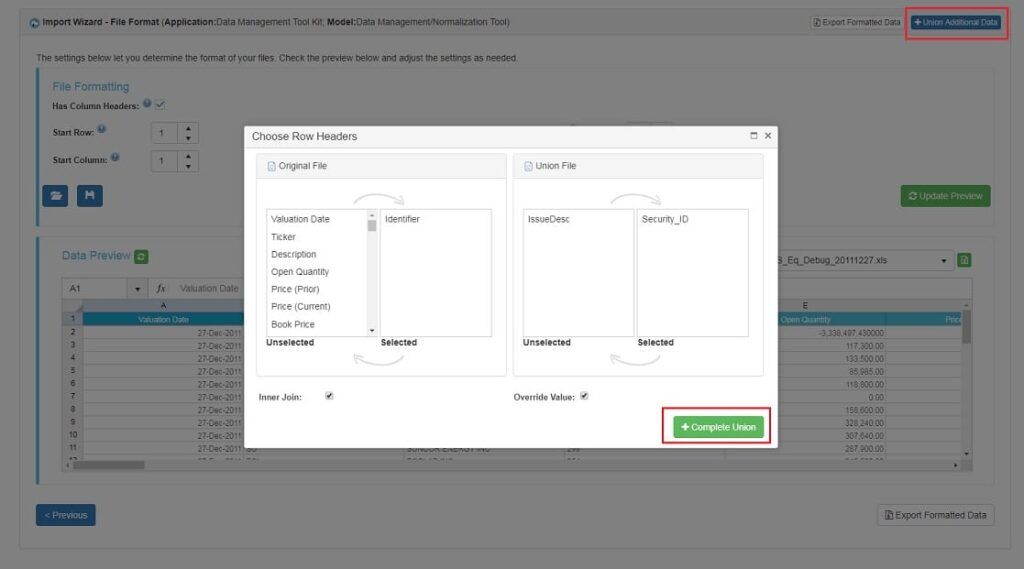Click help icon next to Start Column

pyautogui.click(x=116, y=157)
